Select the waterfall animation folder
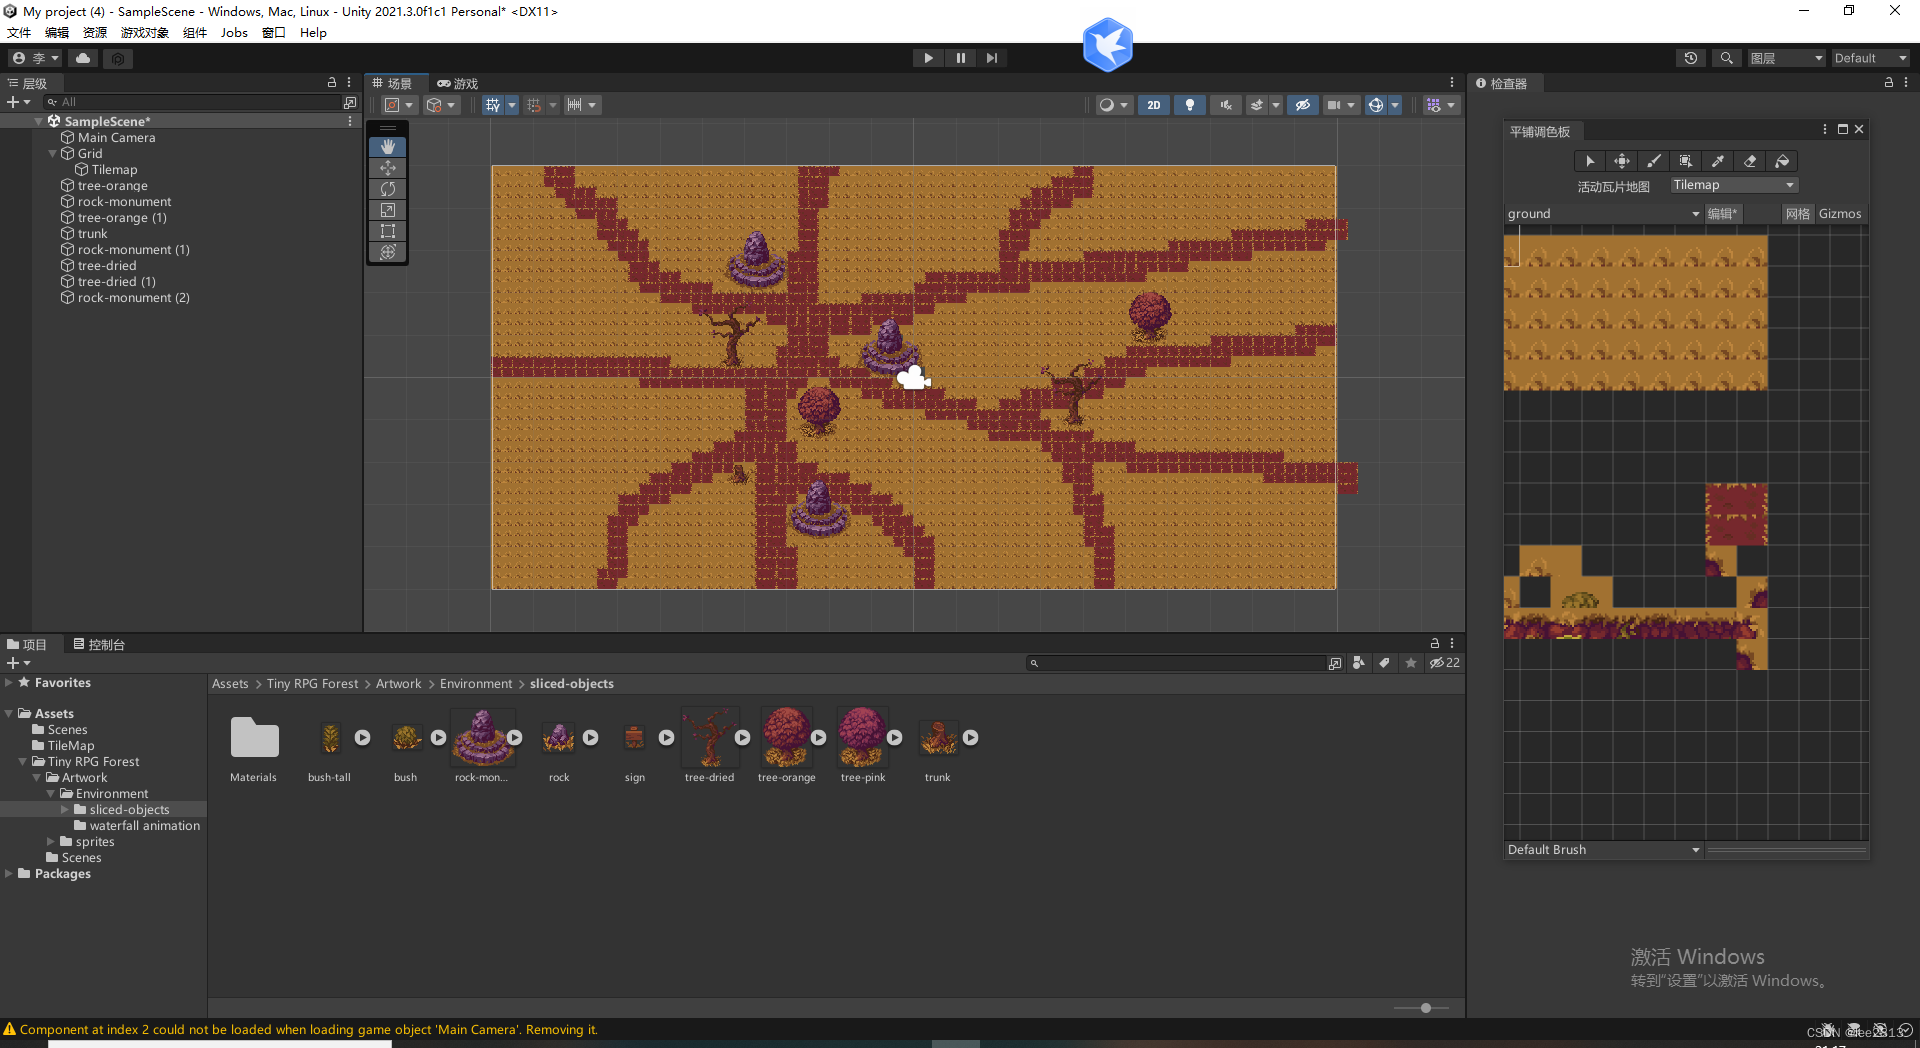Image resolution: width=1920 pixels, height=1048 pixels. (144, 826)
